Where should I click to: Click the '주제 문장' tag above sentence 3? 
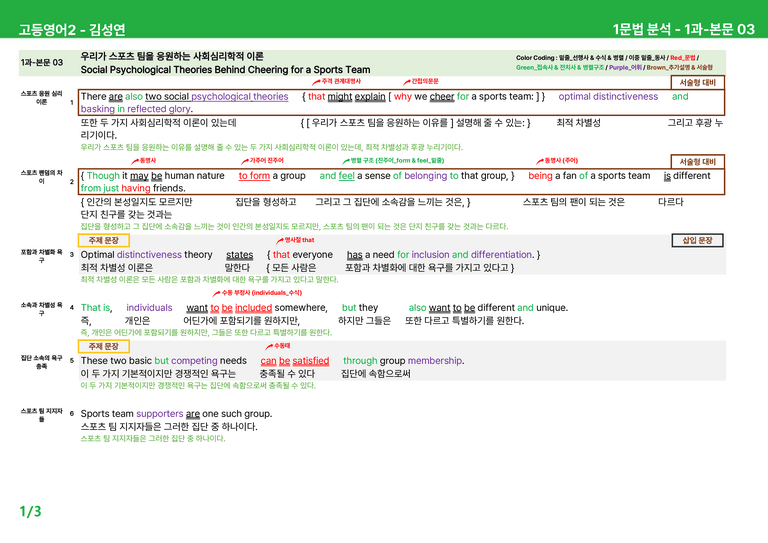tap(104, 240)
